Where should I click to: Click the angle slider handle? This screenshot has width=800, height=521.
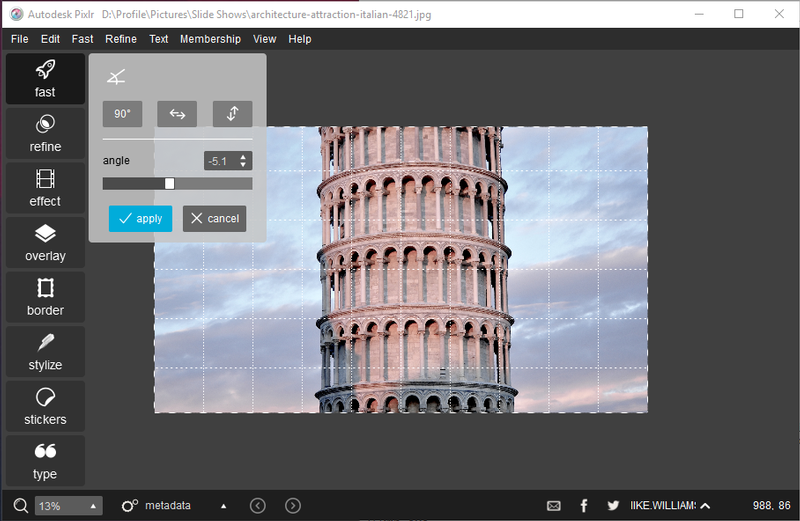click(x=169, y=183)
